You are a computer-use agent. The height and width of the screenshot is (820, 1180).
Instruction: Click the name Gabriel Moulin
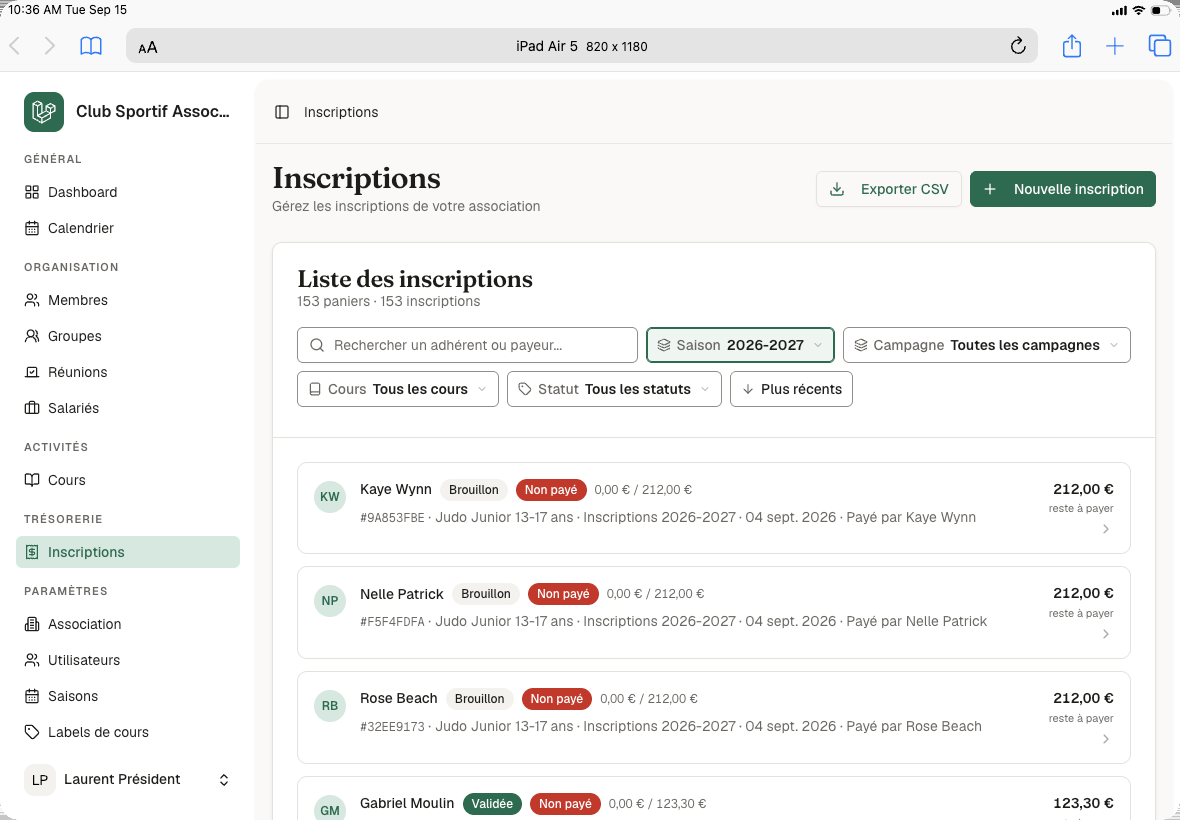[407, 803]
